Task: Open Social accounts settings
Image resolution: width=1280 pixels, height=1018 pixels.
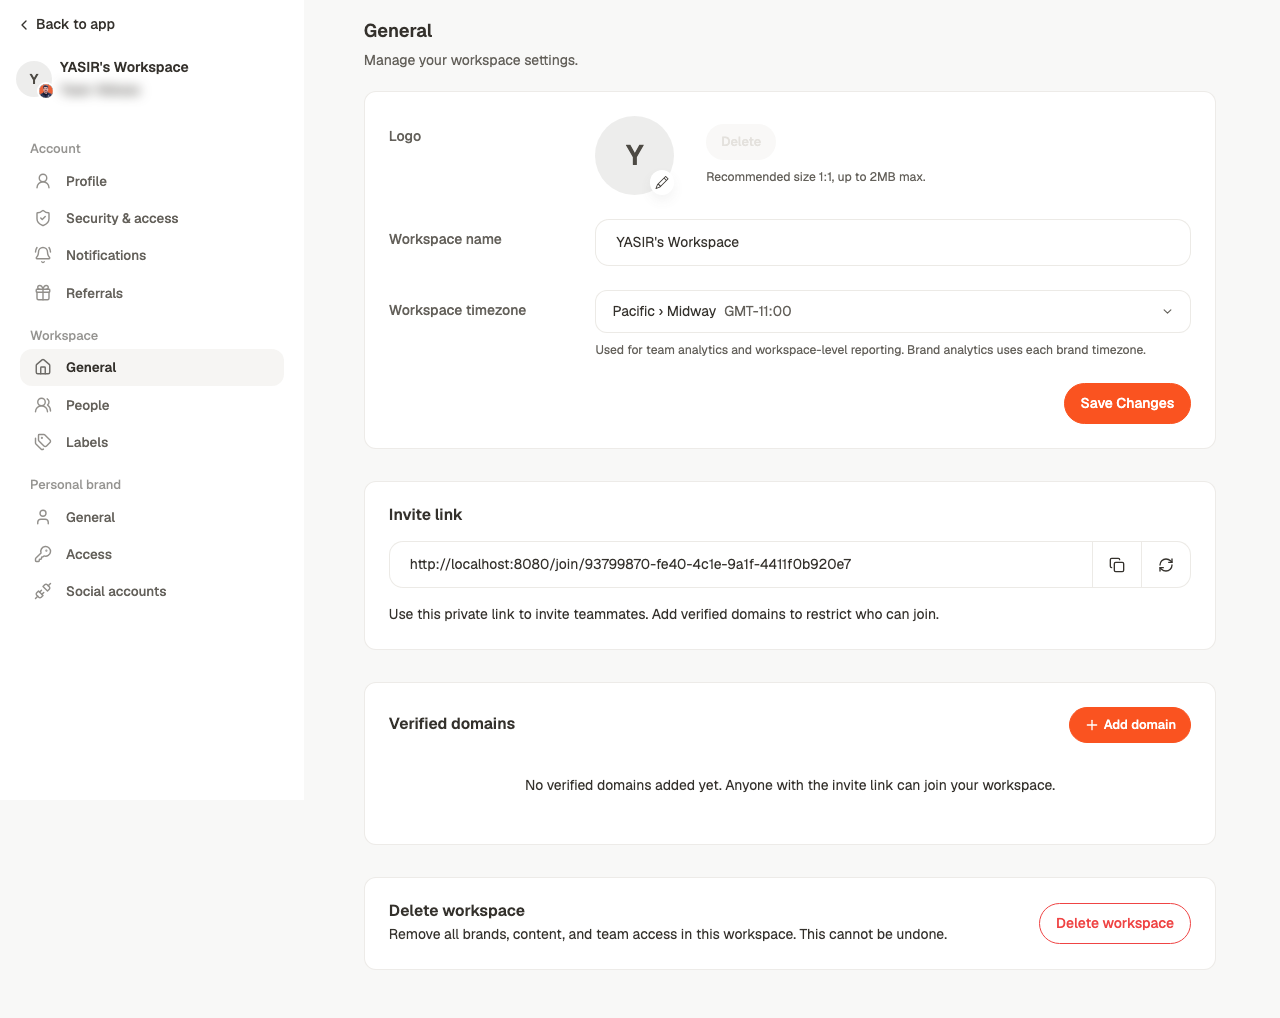Action: click(x=152, y=591)
